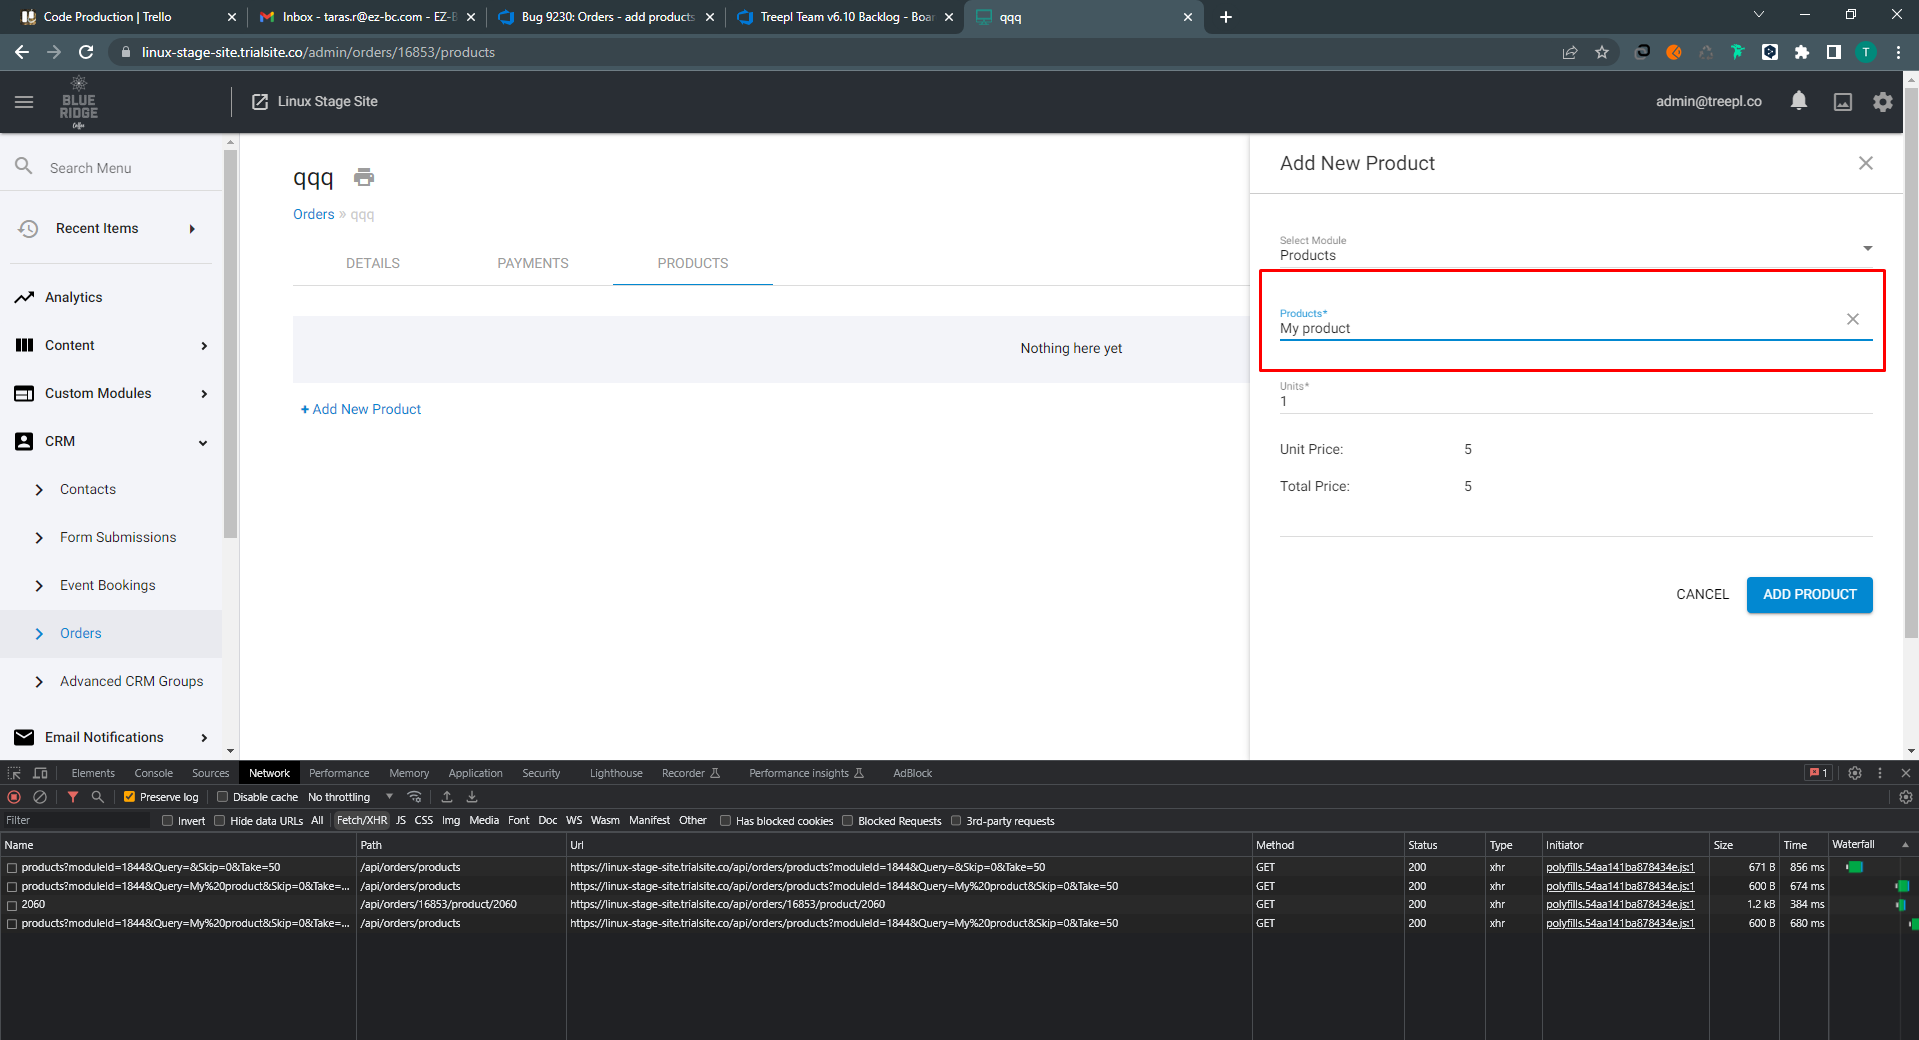1919x1040 pixels.
Task: Expand the Recent Items submenu
Action: [192, 229]
